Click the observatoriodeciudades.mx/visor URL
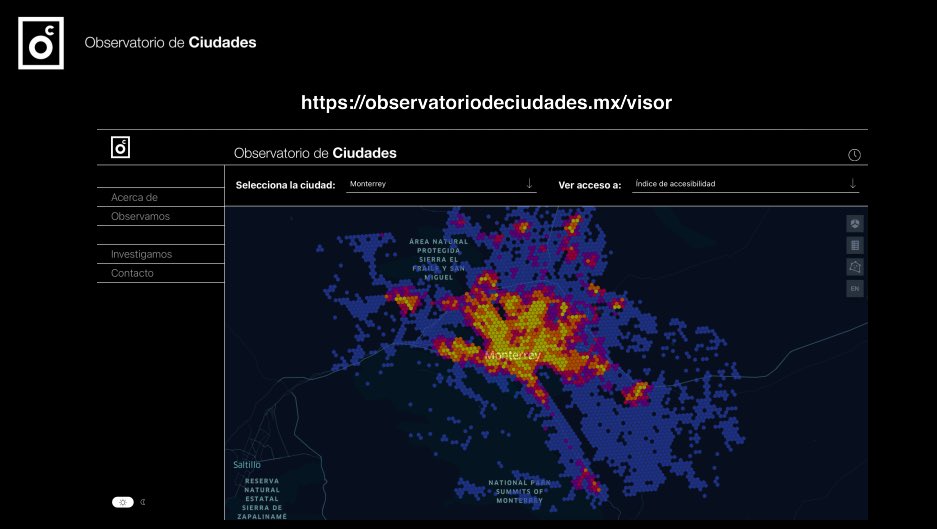The width and height of the screenshot is (937, 529). click(x=486, y=103)
